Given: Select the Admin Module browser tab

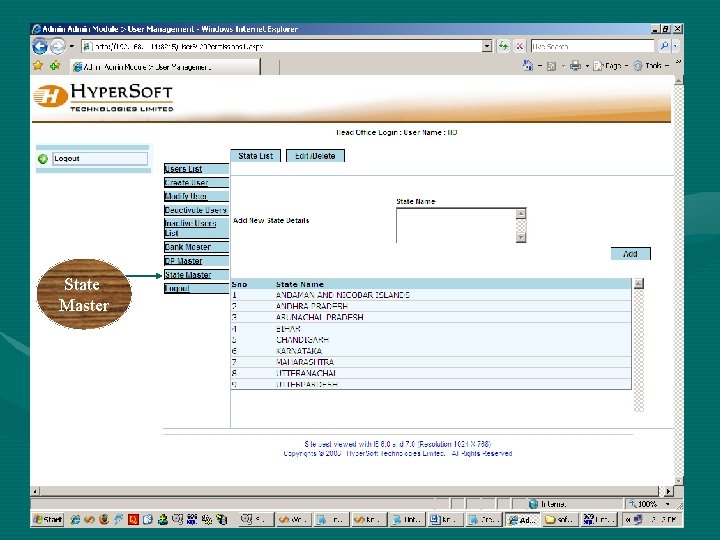Looking at the screenshot, I should 165,67.
